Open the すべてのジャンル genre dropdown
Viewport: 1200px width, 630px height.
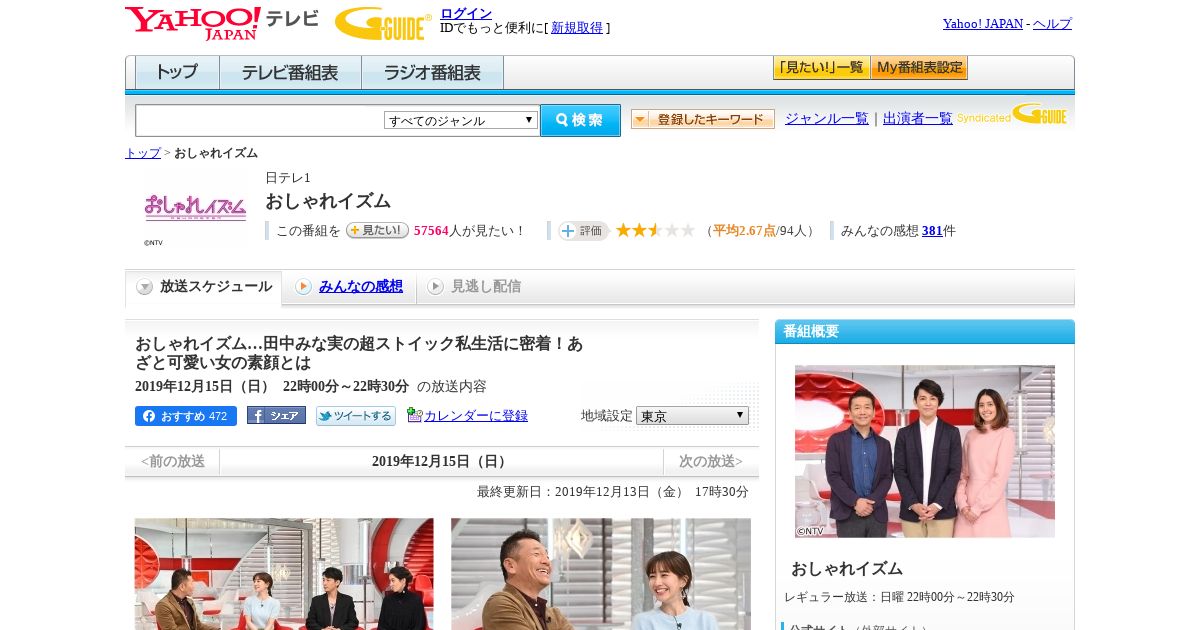tap(461, 120)
